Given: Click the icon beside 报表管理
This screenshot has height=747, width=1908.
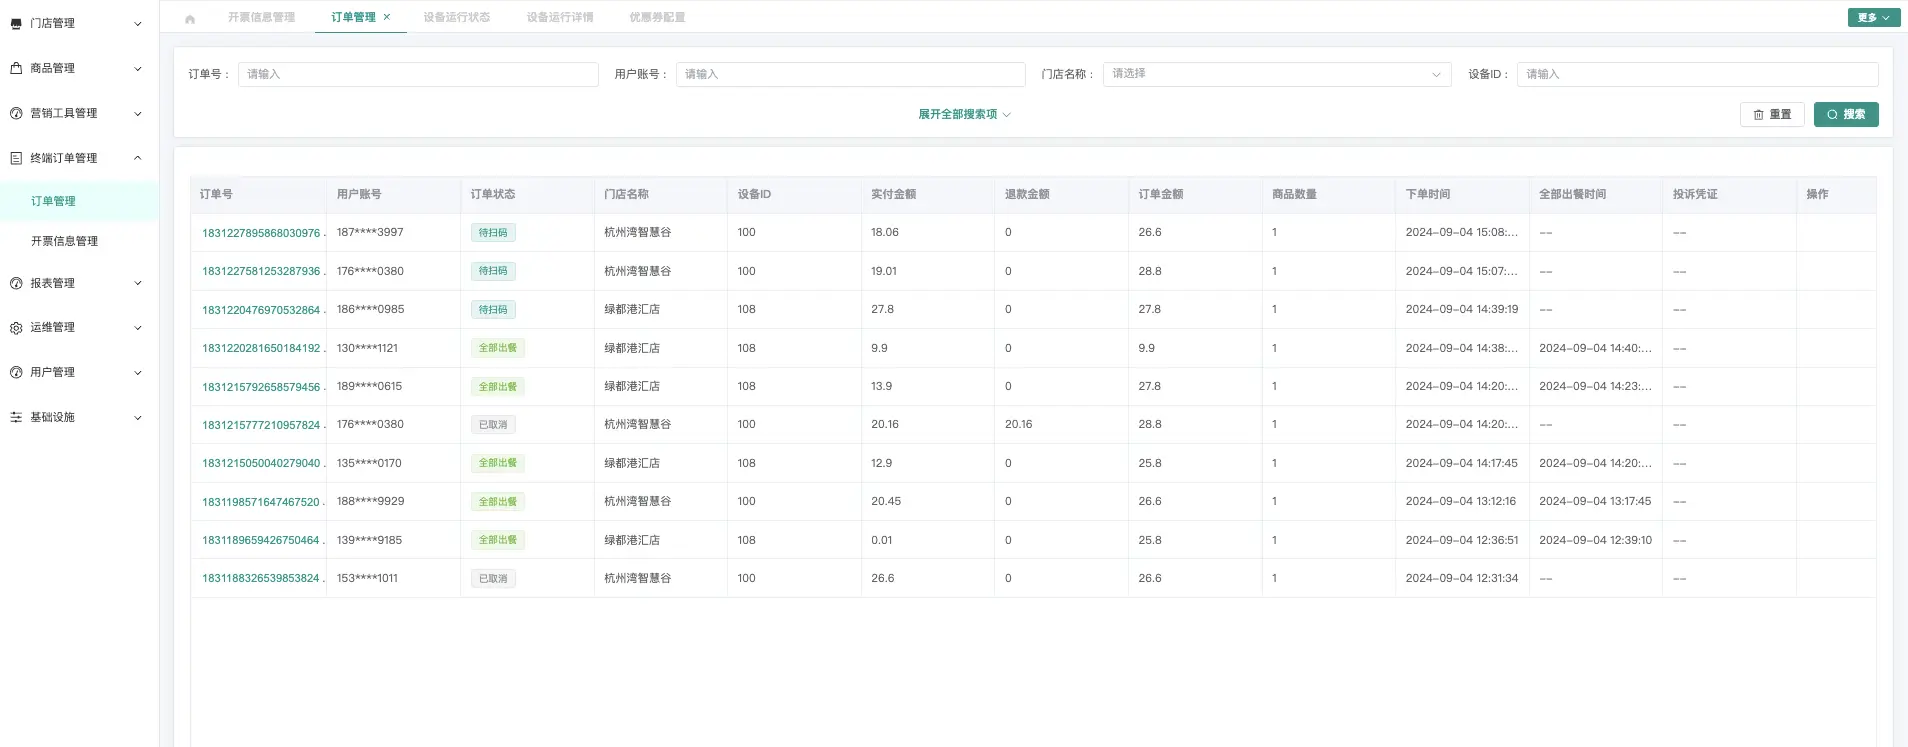Looking at the screenshot, I should pyautogui.click(x=16, y=284).
